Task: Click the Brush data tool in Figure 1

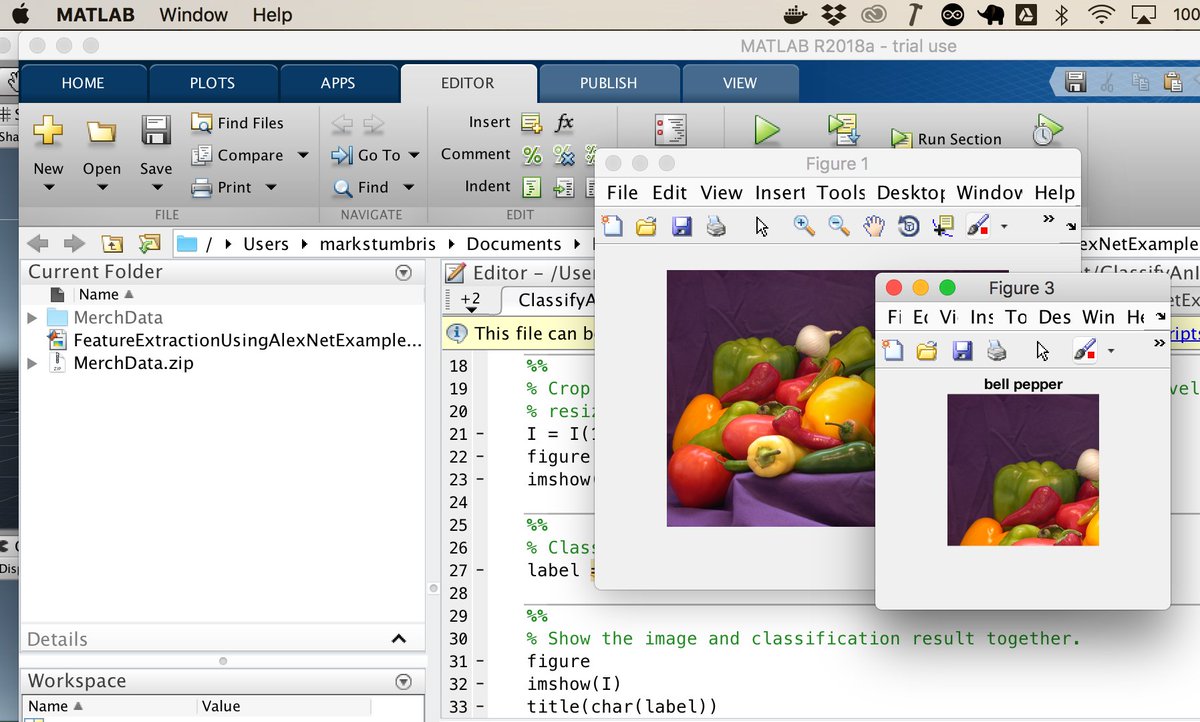Action: click(979, 227)
